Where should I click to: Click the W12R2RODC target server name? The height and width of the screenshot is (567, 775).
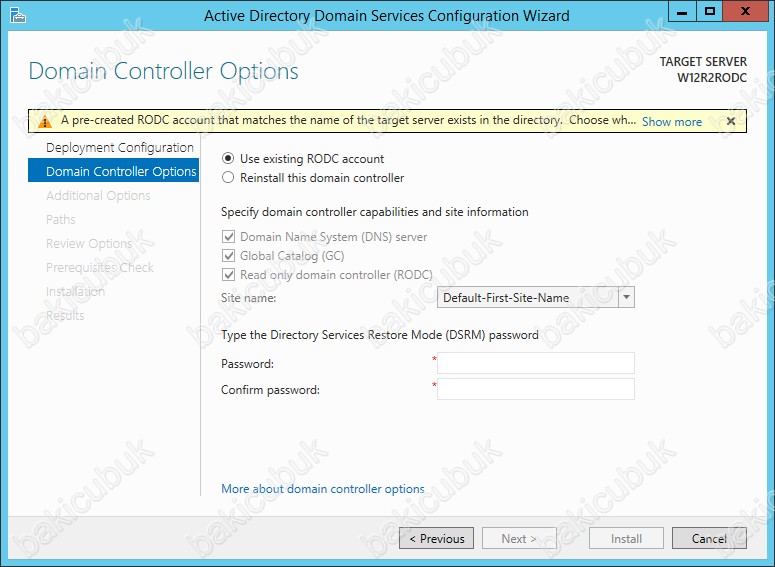pos(712,78)
